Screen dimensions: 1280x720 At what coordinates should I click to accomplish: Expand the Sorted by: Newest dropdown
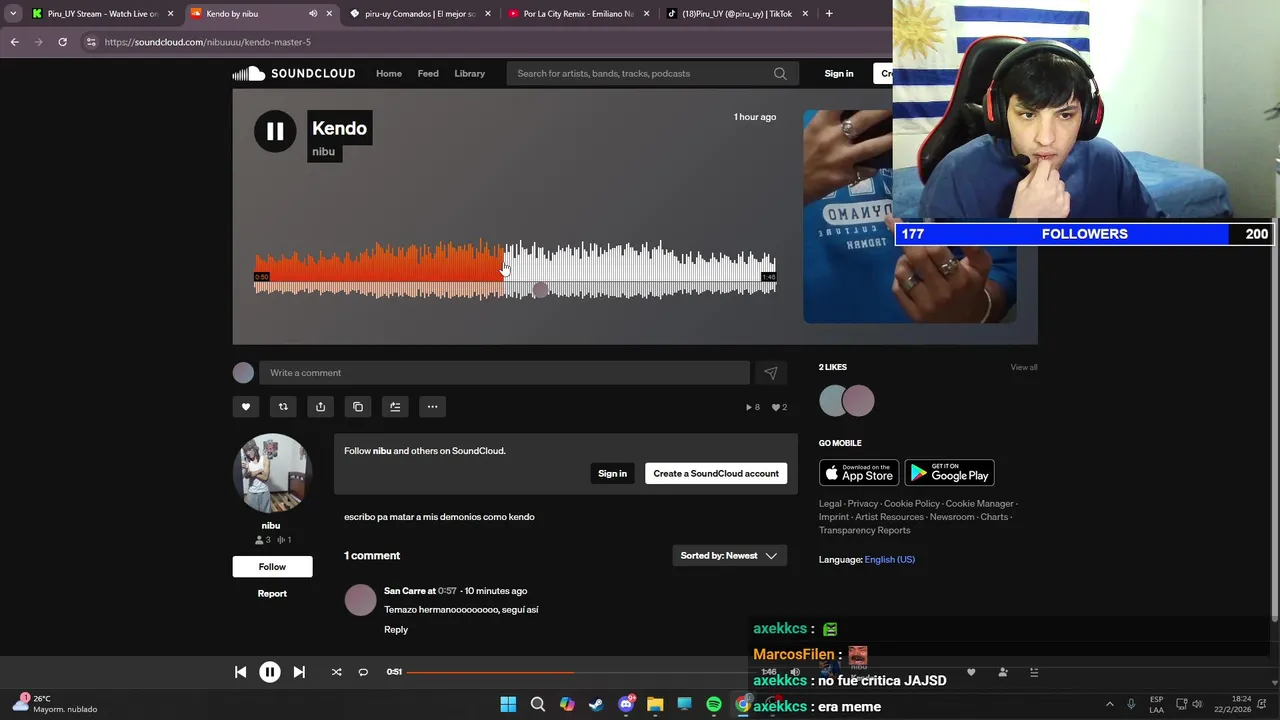(729, 556)
